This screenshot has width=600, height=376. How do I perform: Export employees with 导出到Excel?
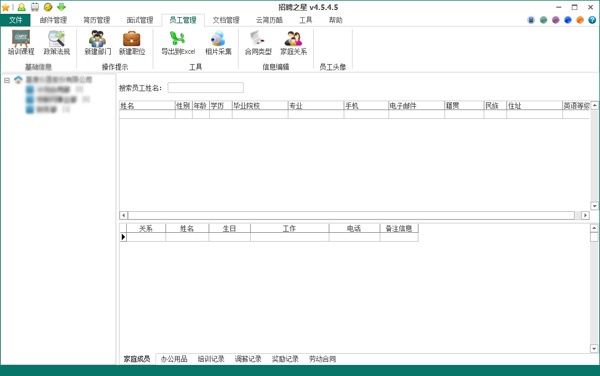[178, 43]
